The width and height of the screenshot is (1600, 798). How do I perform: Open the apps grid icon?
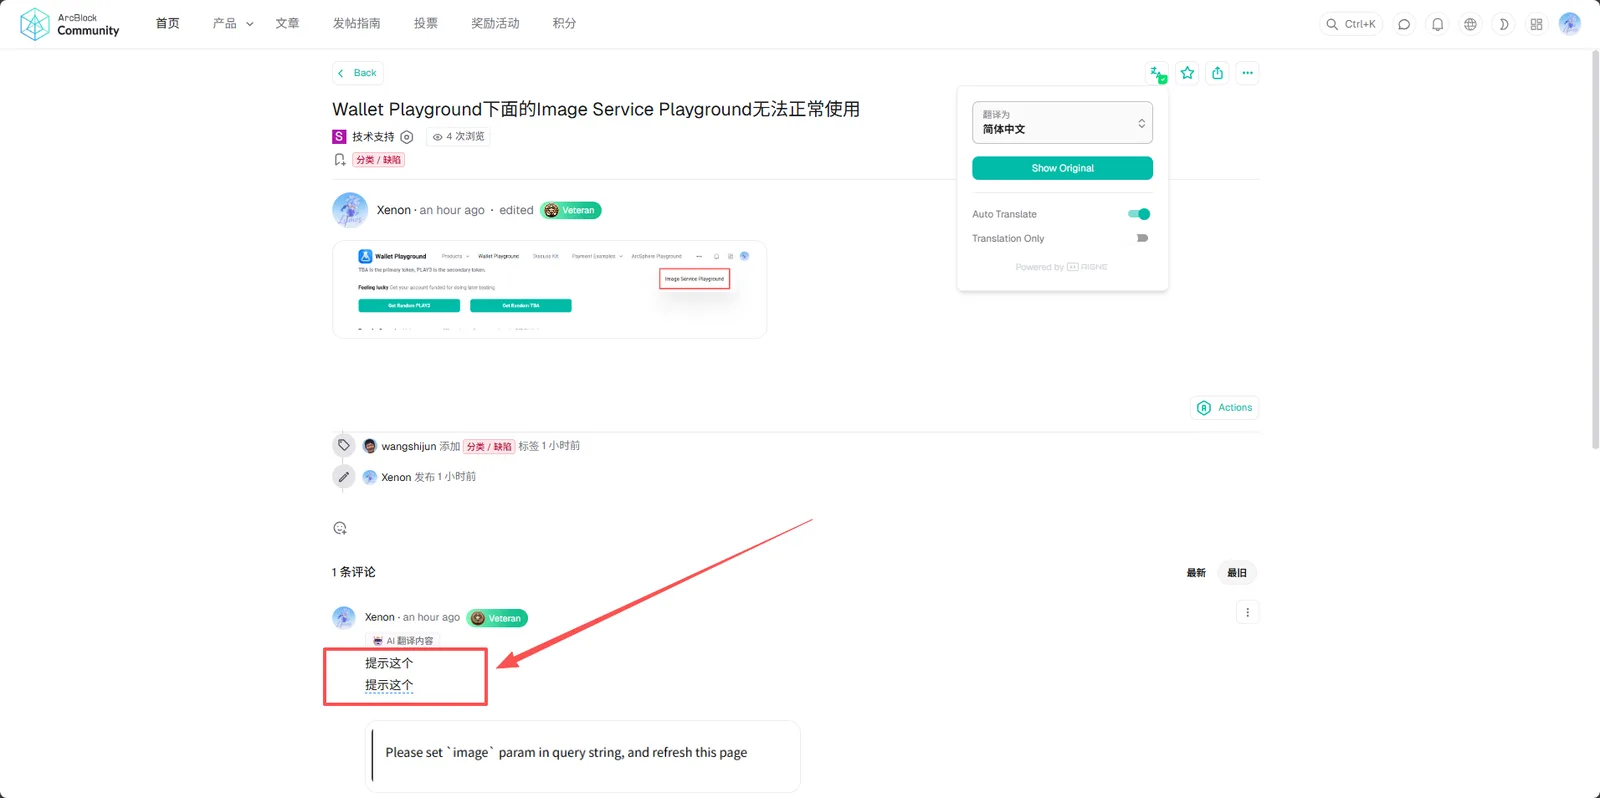[1536, 24]
